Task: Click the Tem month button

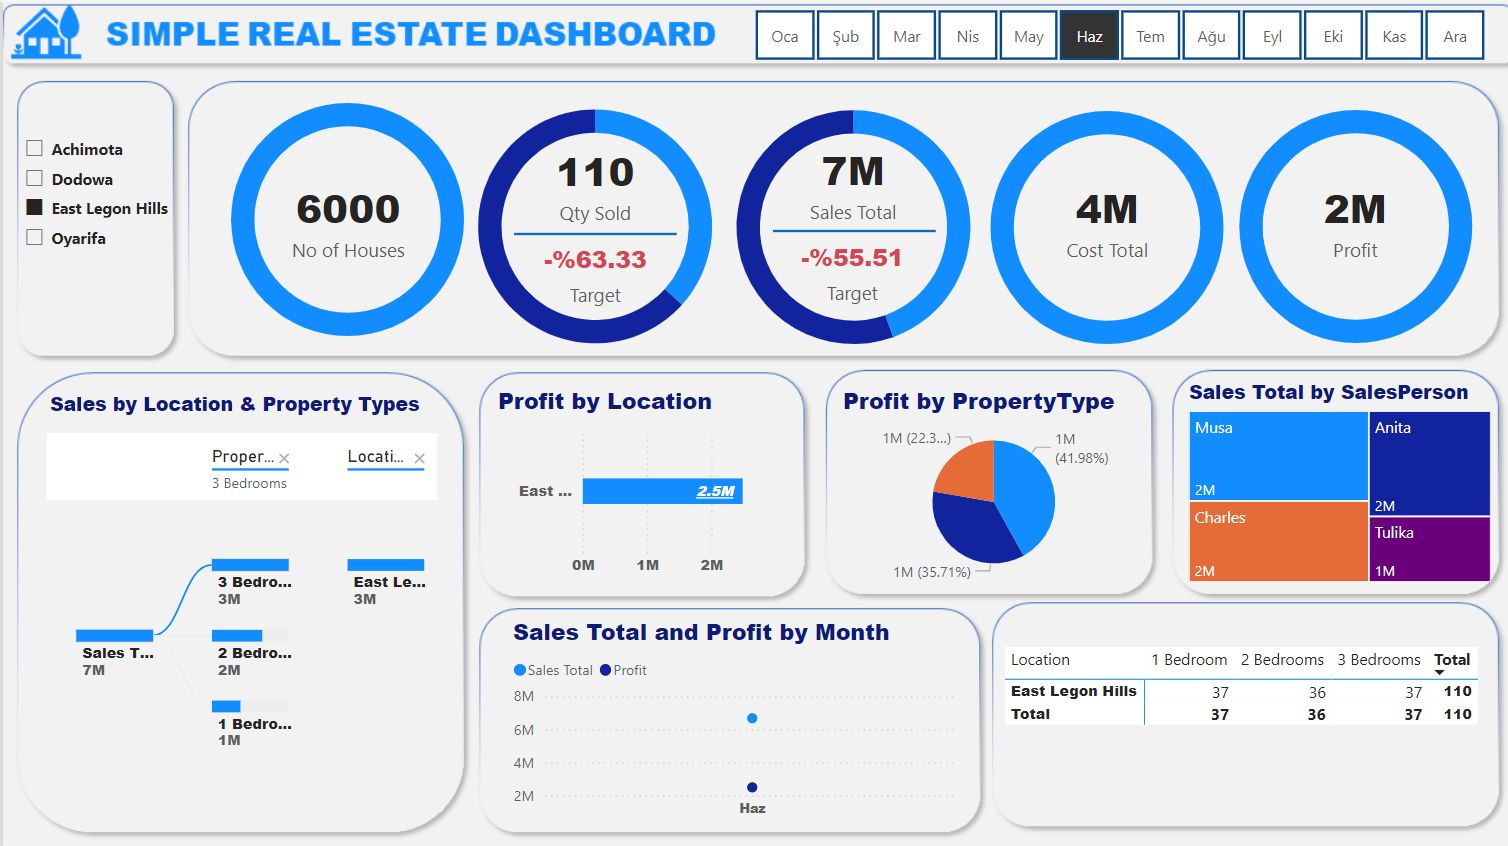Action: coord(1150,36)
